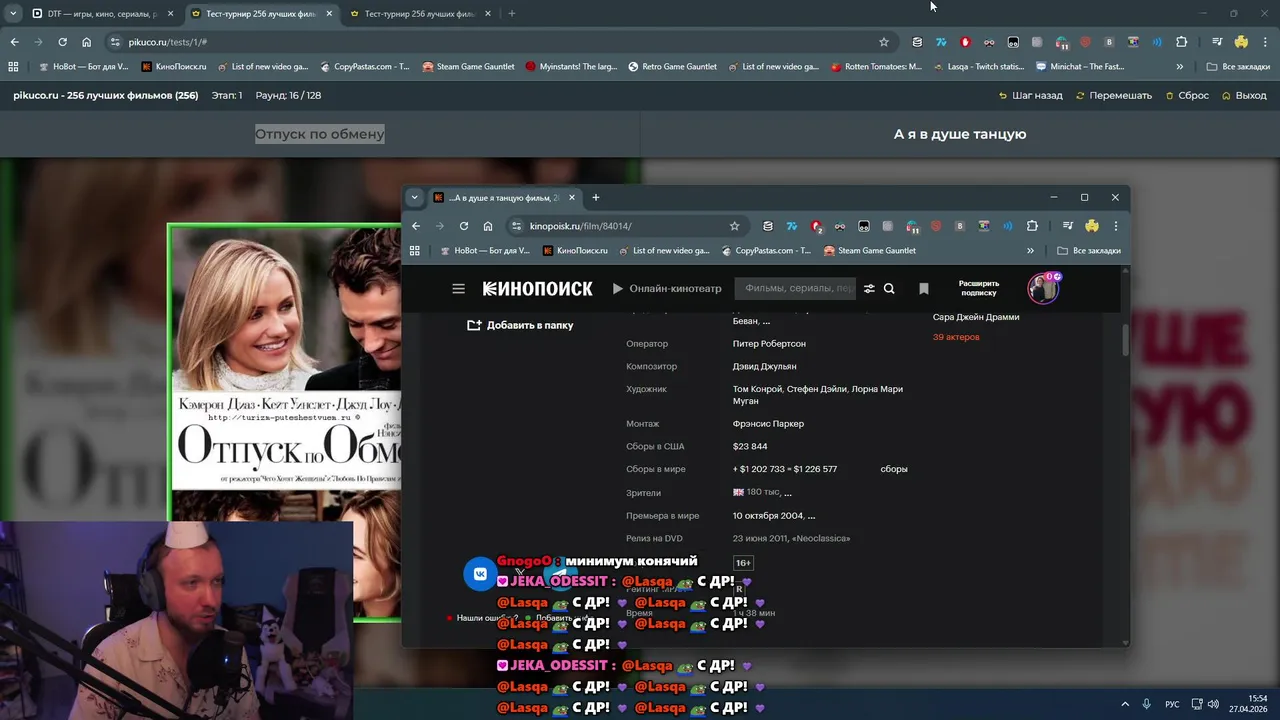Reload the kinopoisk.ru page
This screenshot has height=720, width=1280.
[464, 226]
